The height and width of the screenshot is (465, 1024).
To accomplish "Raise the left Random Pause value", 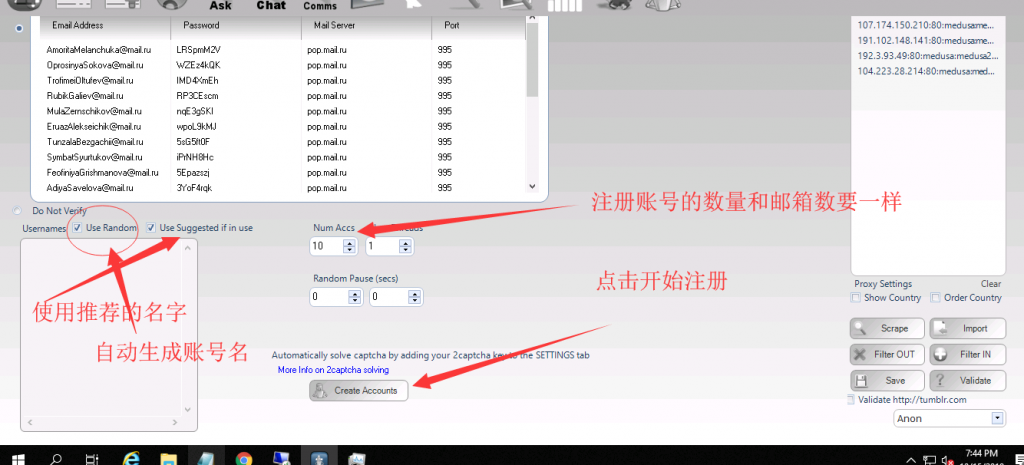I will (355, 294).
